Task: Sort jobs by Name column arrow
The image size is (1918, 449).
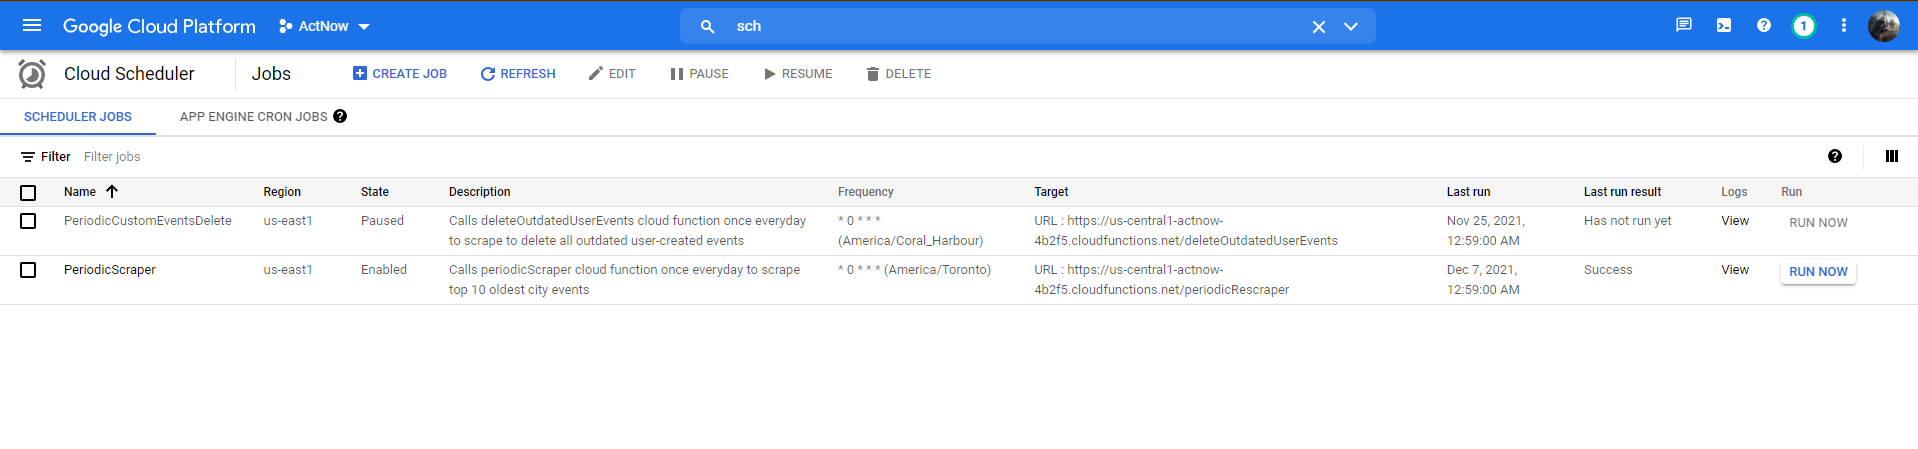Action: point(112,192)
